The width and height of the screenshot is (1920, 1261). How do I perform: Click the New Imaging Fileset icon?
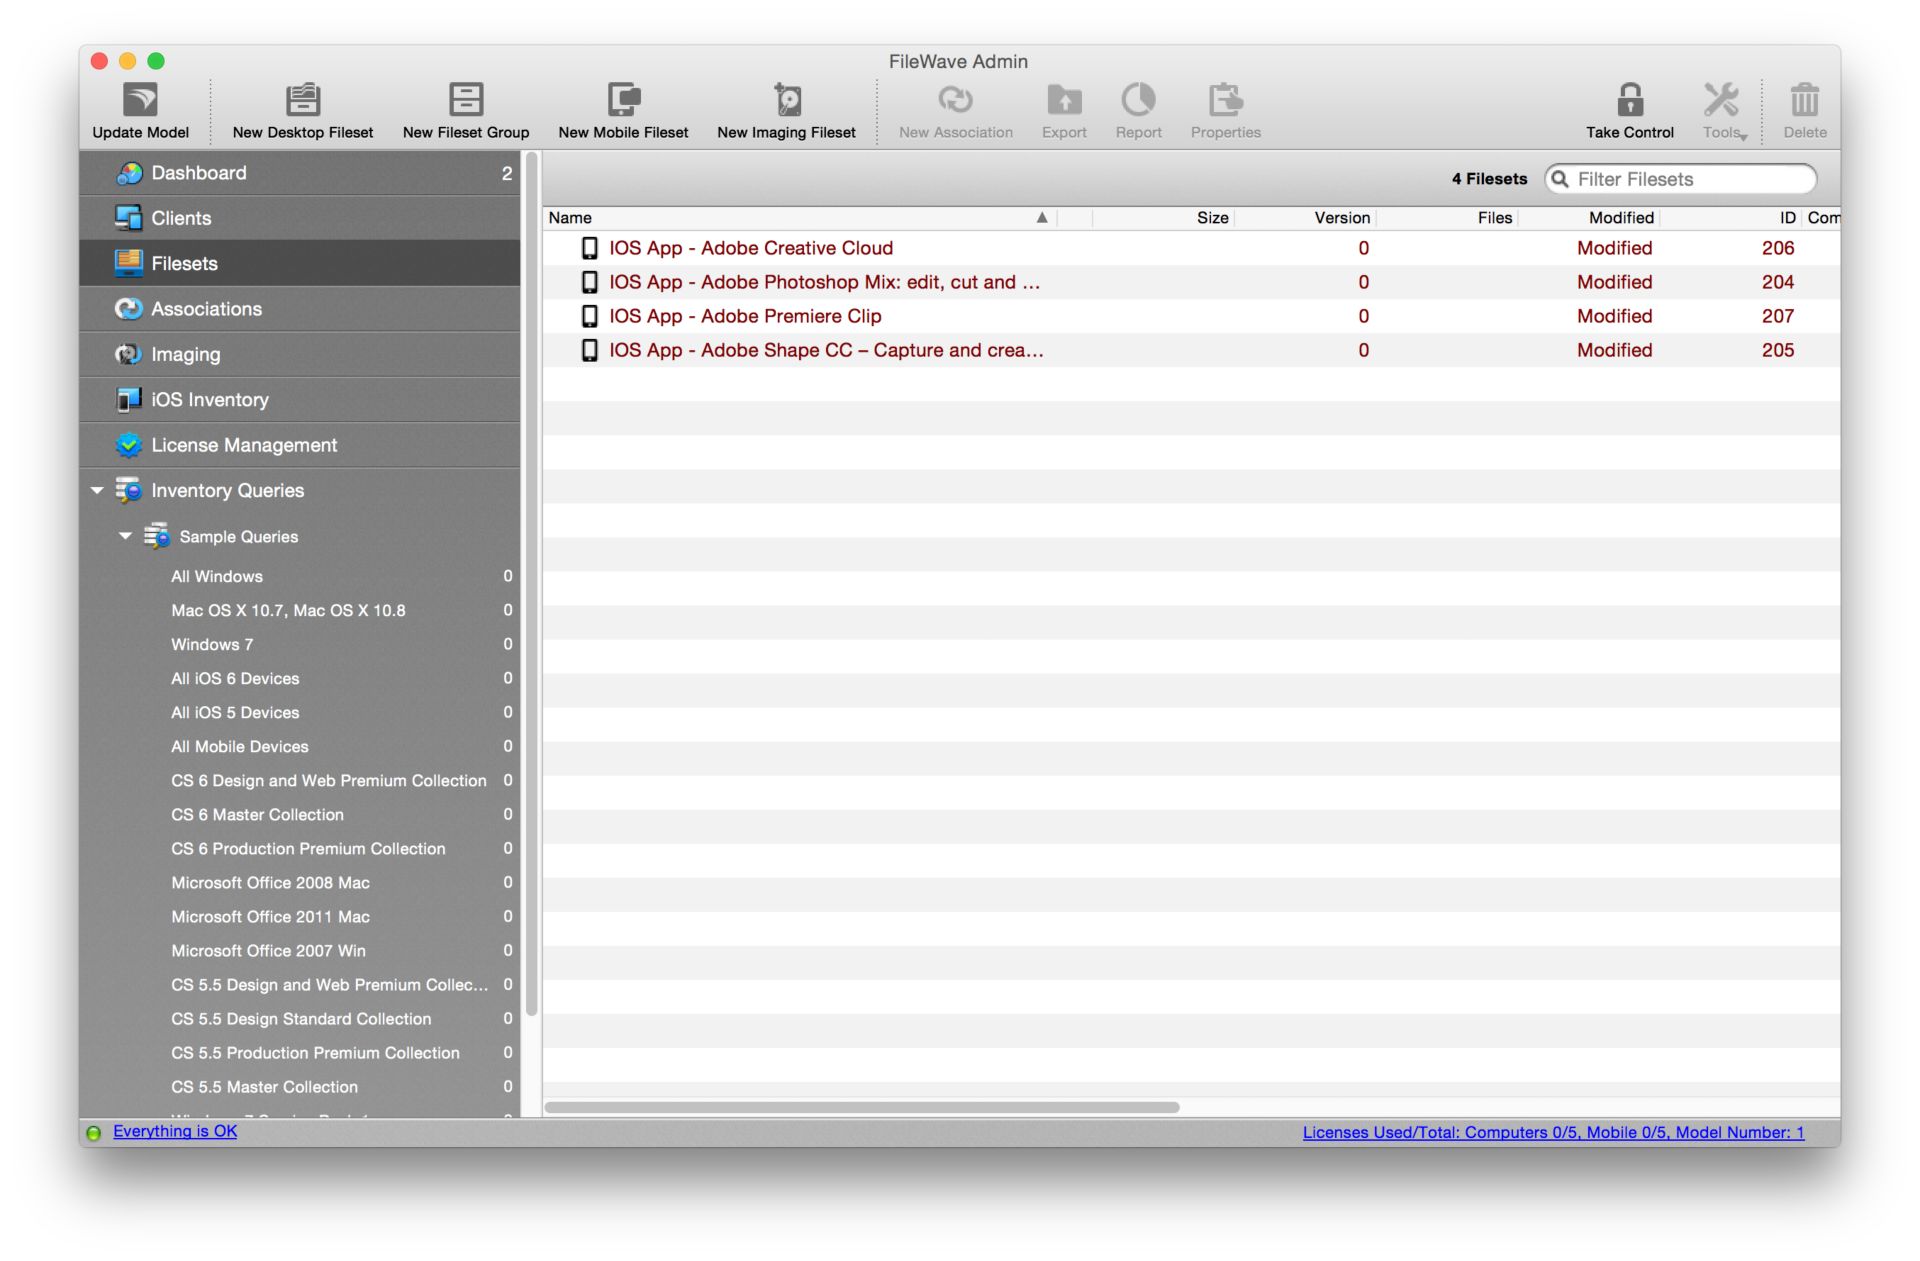[786, 100]
